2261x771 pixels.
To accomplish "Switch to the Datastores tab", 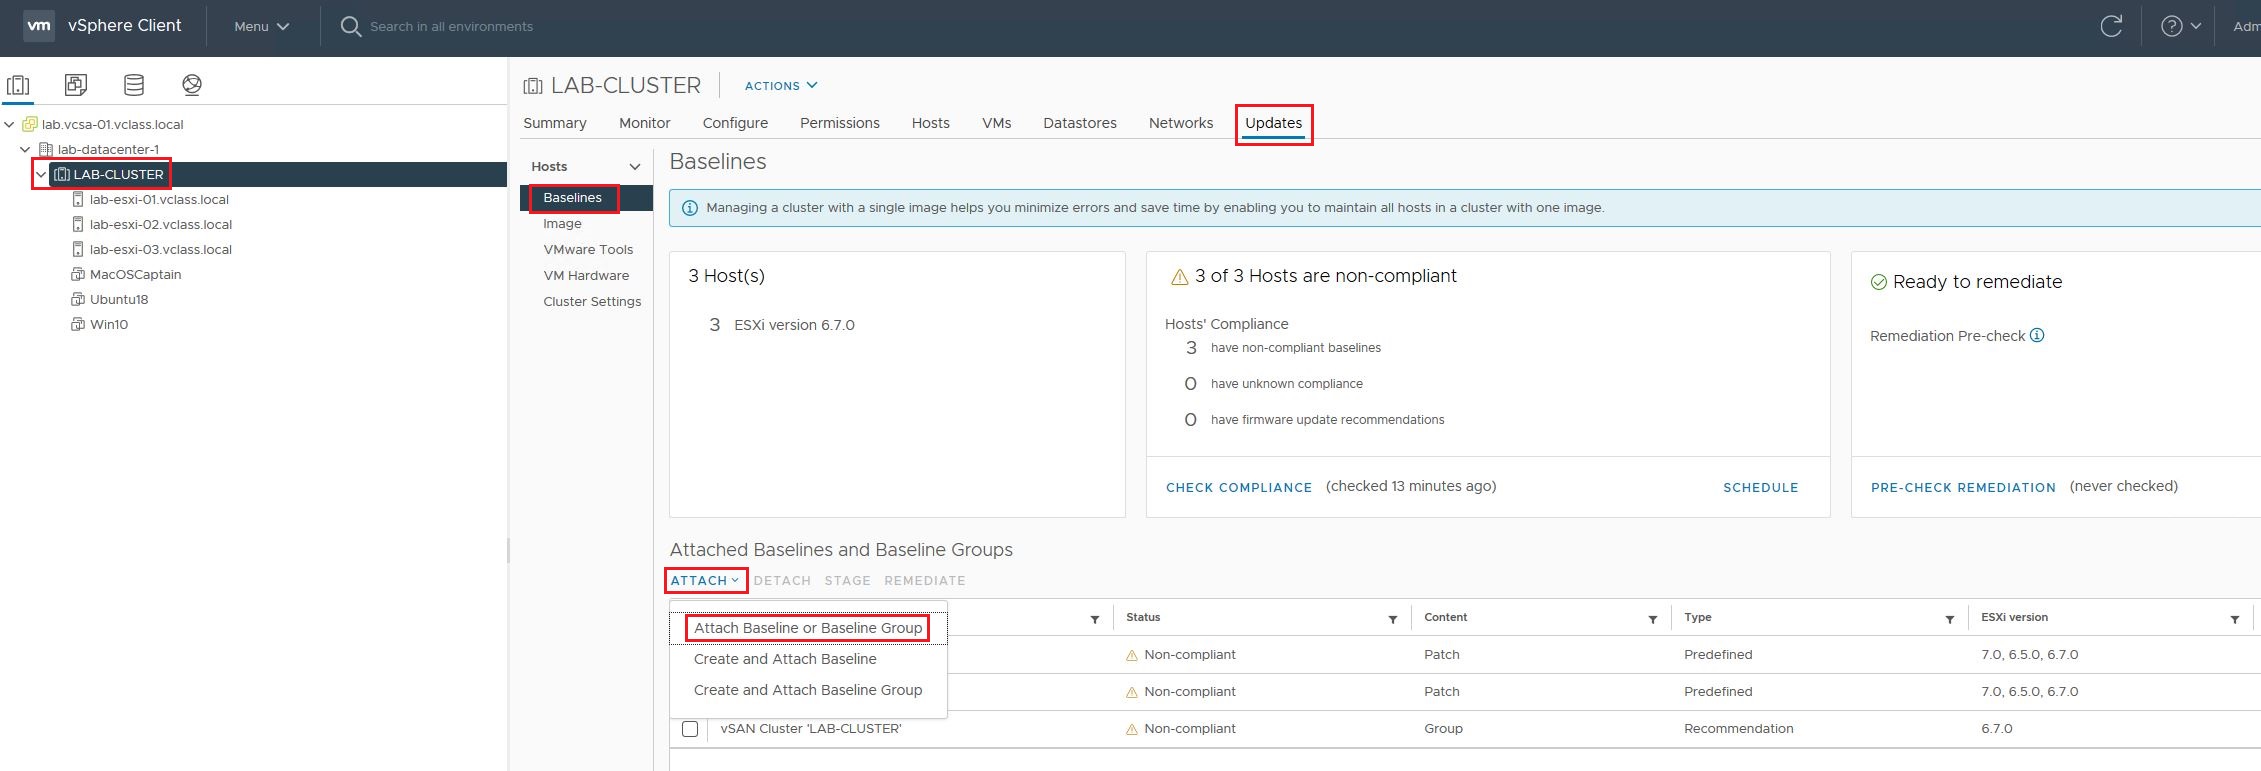I will coord(1079,123).
